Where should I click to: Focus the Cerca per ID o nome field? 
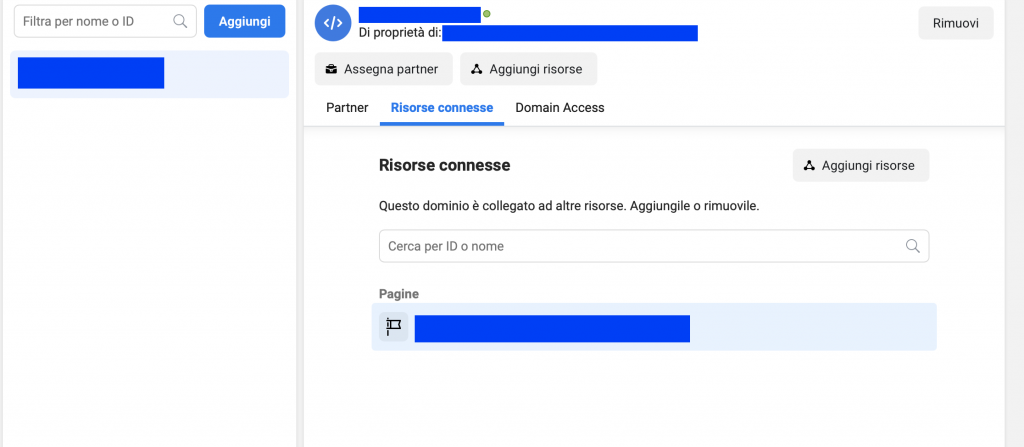tap(640, 246)
